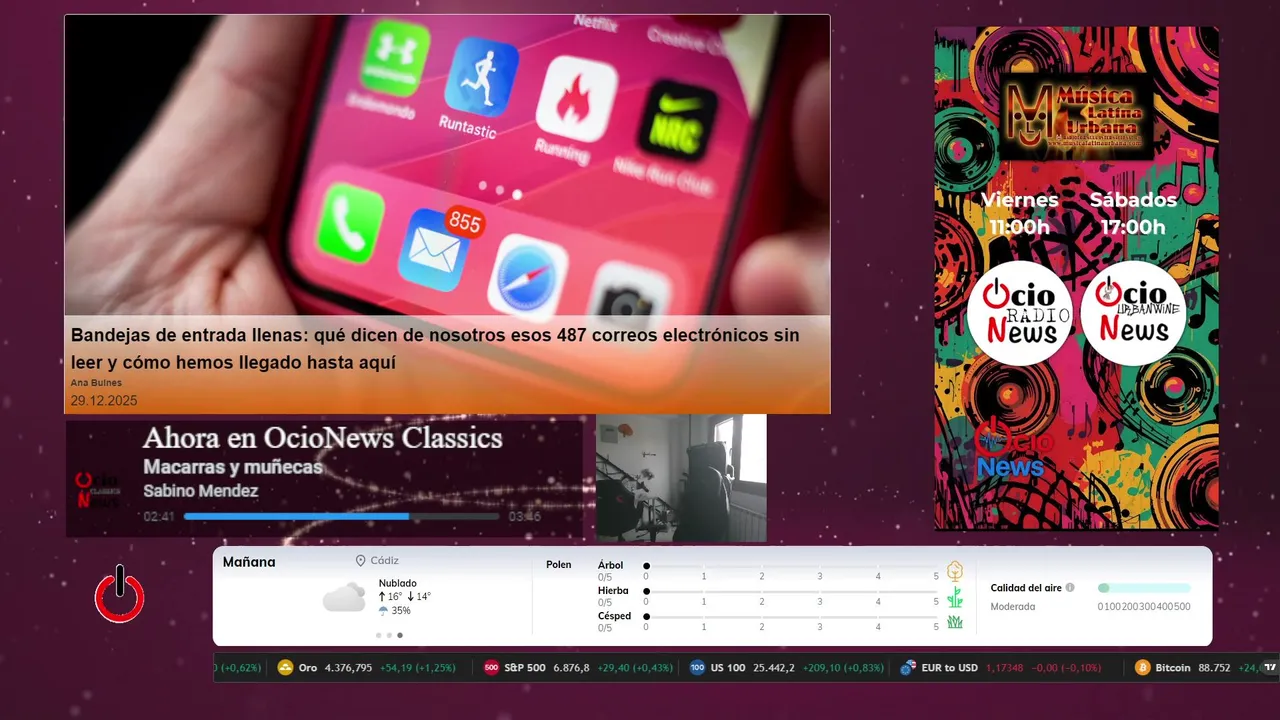The width and height of the screenshot is (1280, 720).
Task: Click the elapsed time 02:41
Action: [x=159, y=517]
